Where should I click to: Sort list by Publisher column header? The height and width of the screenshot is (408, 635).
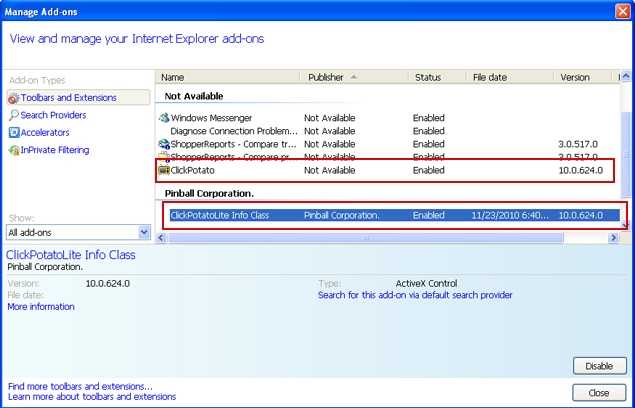(x=354, y=77)
